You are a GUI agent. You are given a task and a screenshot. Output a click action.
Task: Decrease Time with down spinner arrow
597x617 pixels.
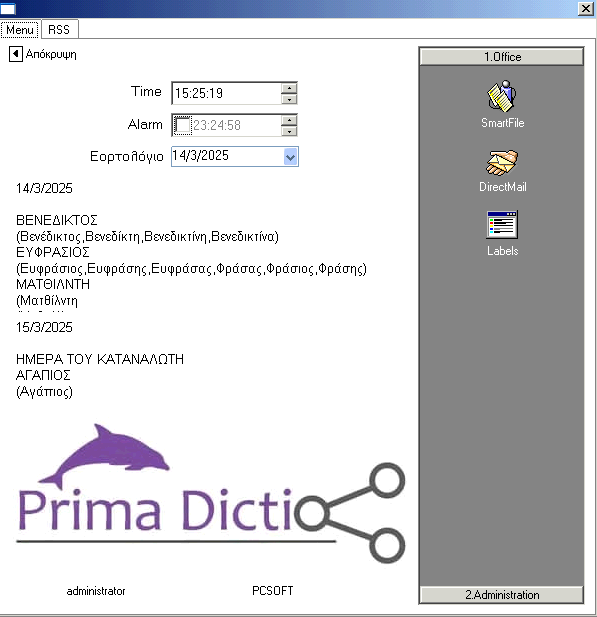(289, 99)
